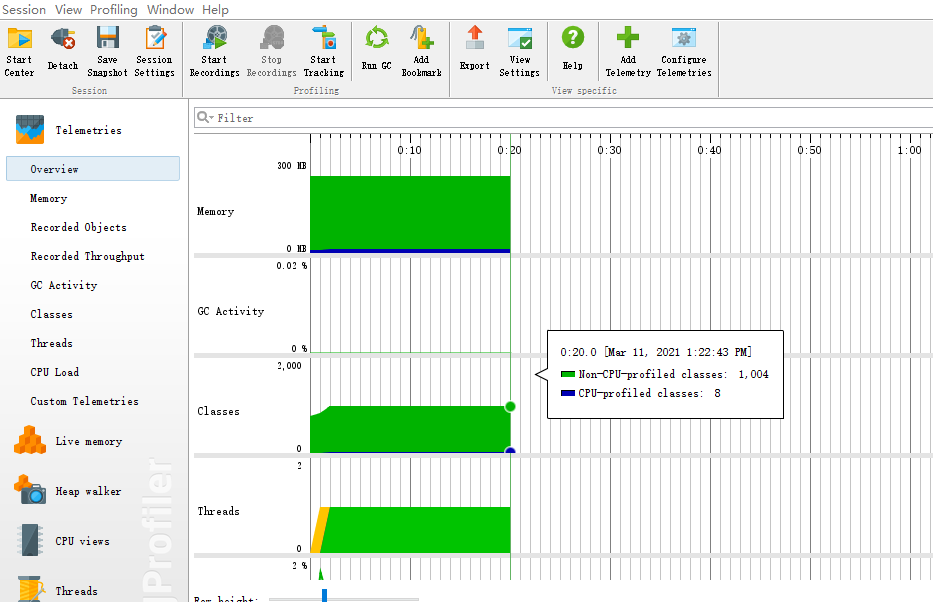Select the Overview telemetry item
Viewport: 933px width, 602px height.
[x=93, y=169]
